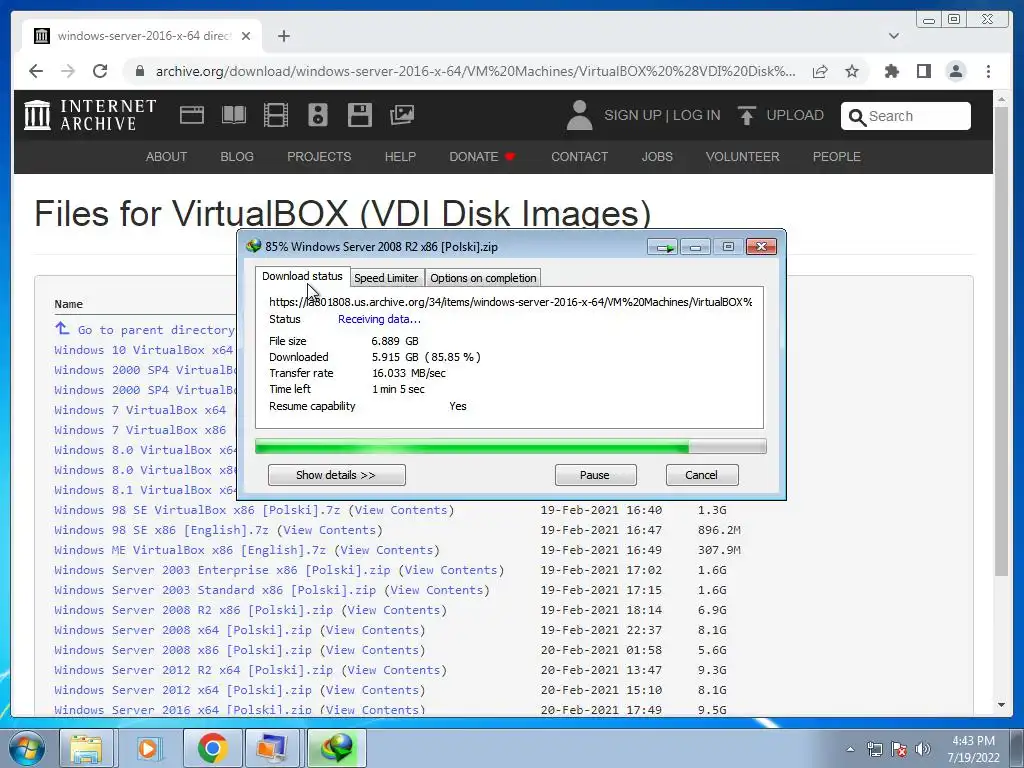
Task: Click the scrollbar down arrow
Action: click(1002, 705)
